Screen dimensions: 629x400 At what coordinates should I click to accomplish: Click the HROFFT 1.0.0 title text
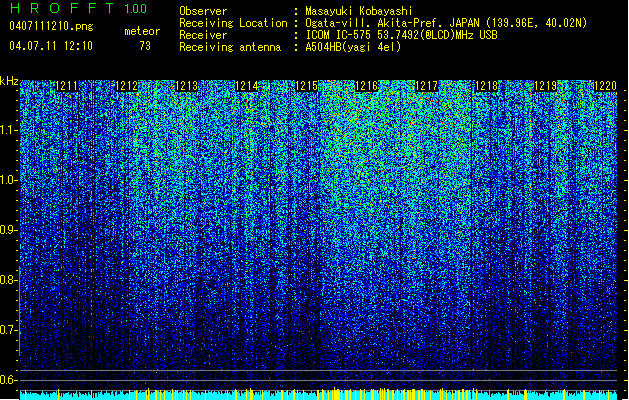pyautogui.click(x=78, y=8)
